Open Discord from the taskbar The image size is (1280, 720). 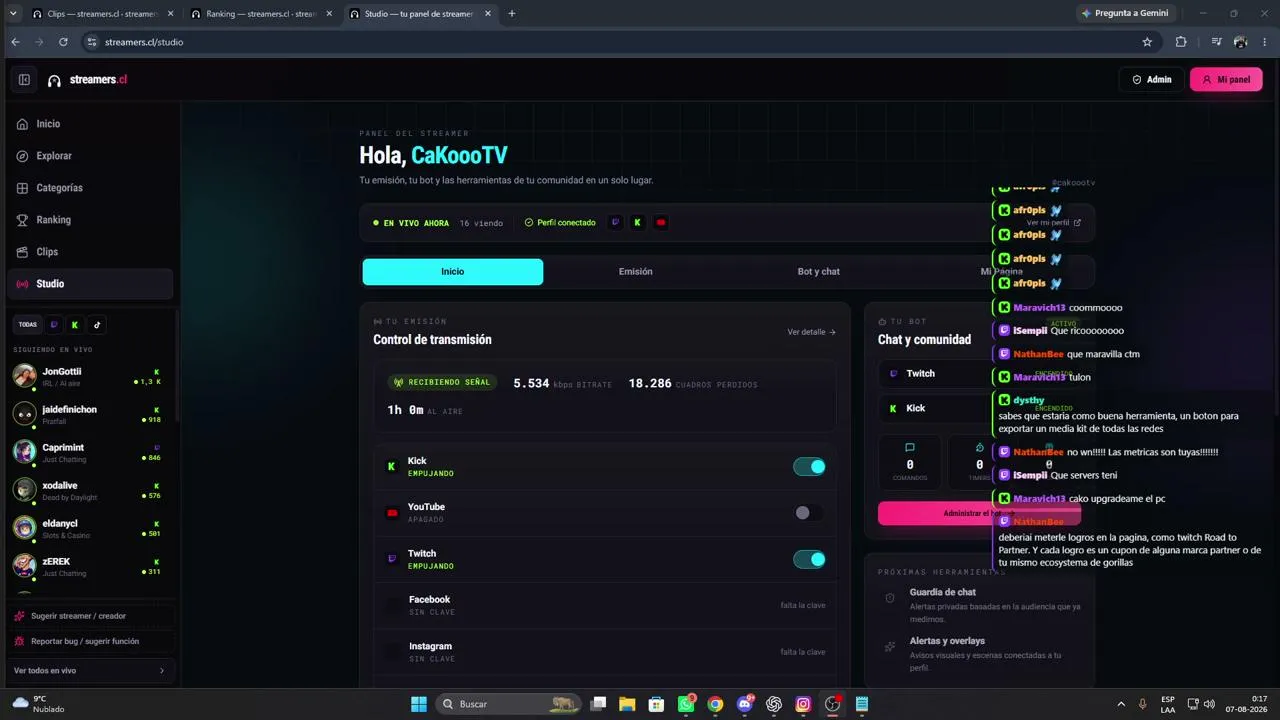744,704
